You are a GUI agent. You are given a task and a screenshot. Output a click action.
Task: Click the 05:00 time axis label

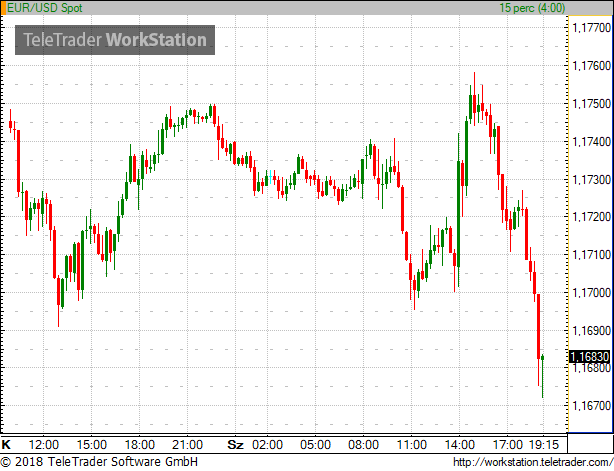(315, 445)
